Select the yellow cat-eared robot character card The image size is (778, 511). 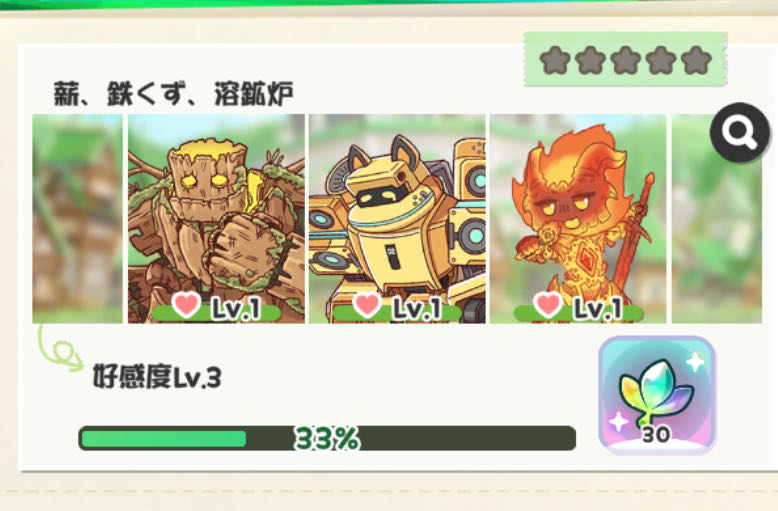pos(397,219)
